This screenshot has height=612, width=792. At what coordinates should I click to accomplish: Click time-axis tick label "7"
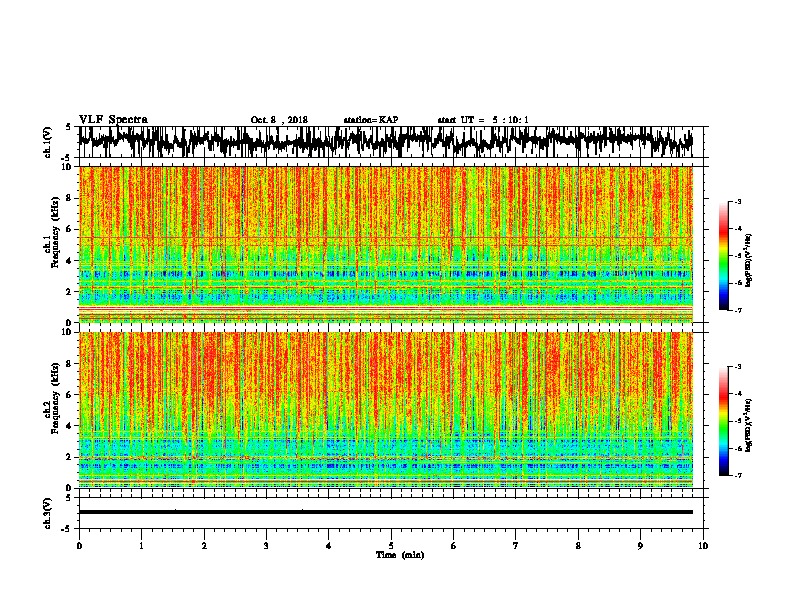[516, 545]
